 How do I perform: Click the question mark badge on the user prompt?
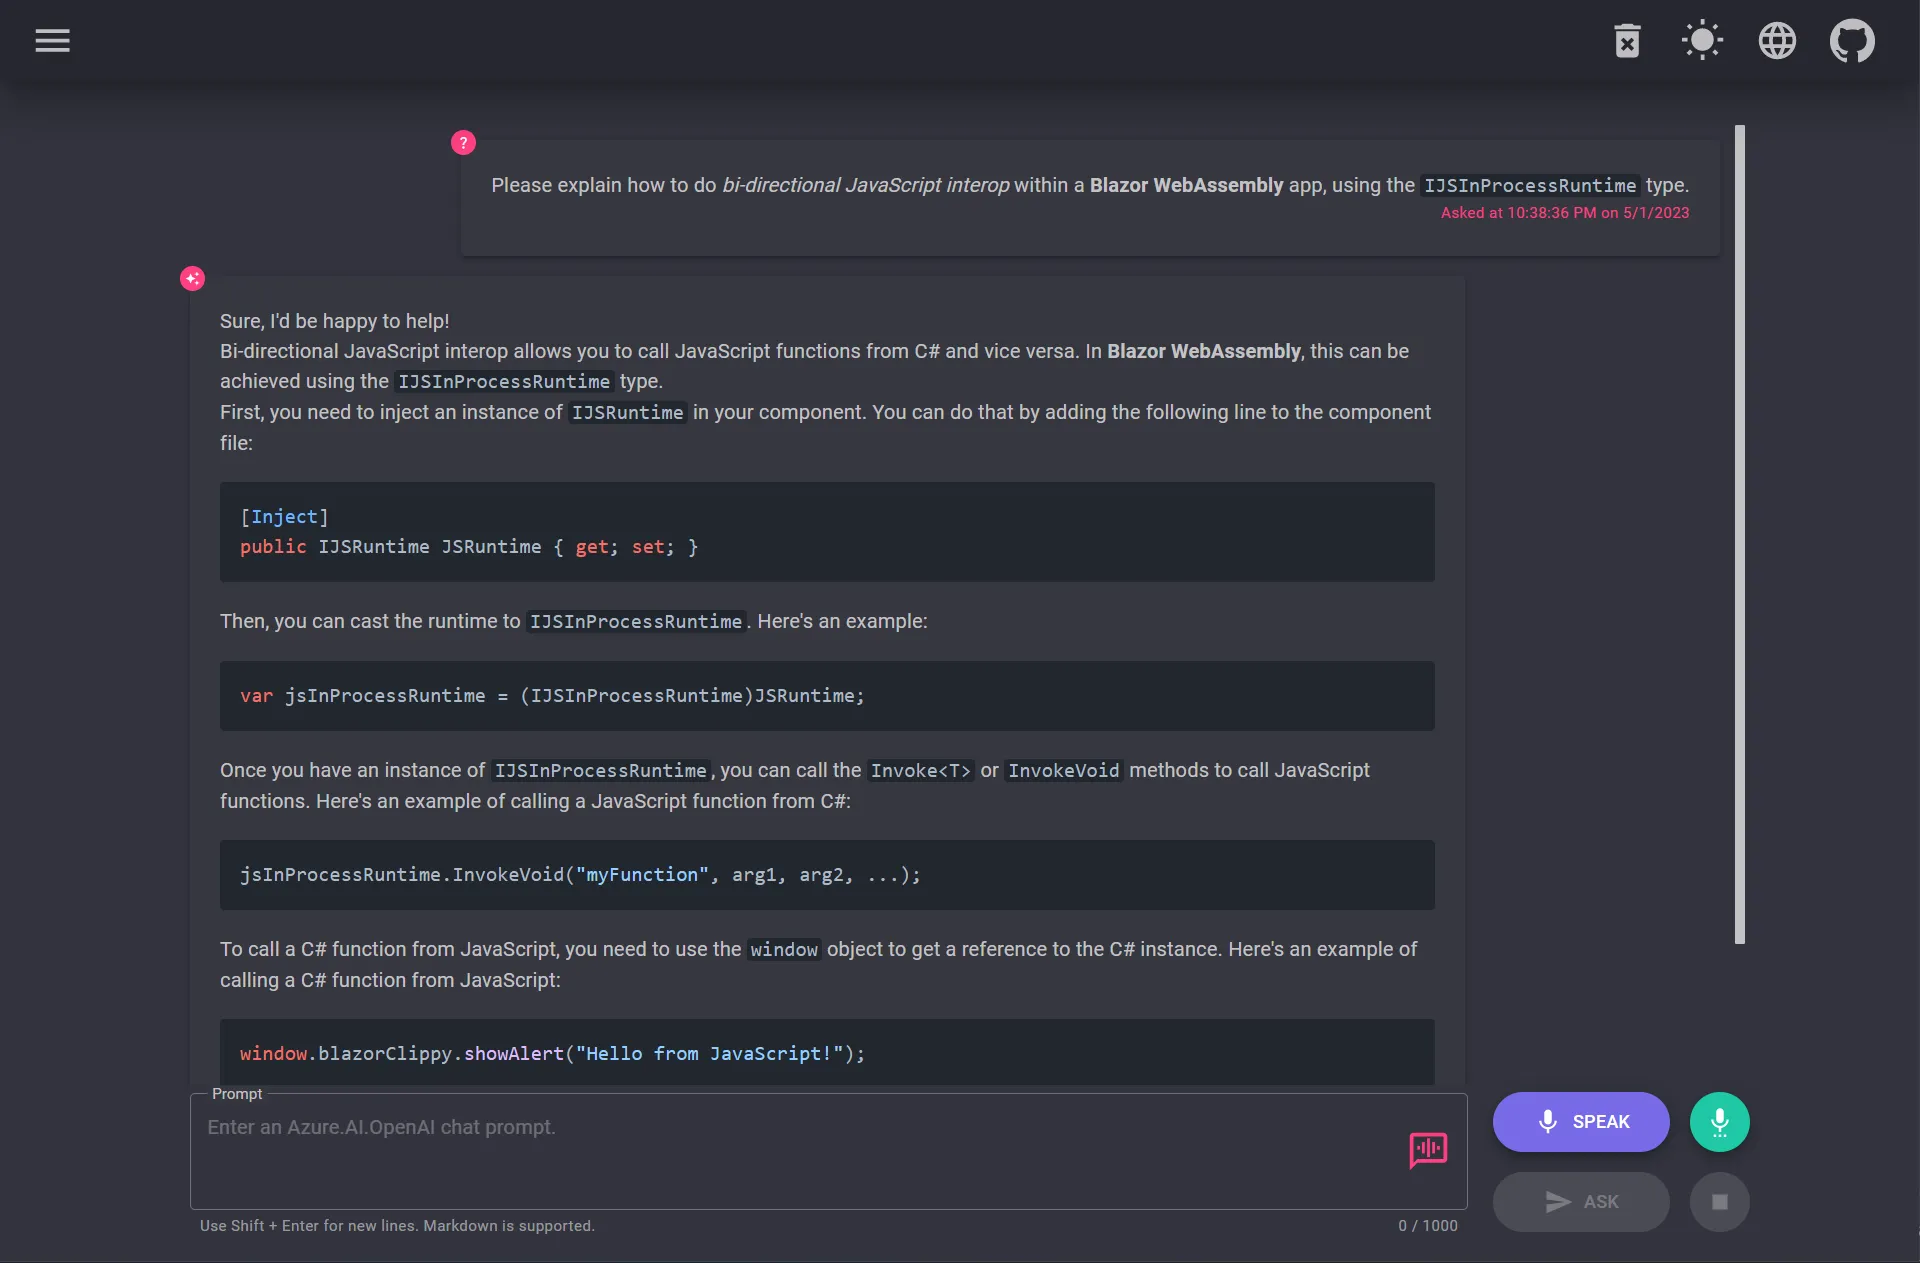462,142
